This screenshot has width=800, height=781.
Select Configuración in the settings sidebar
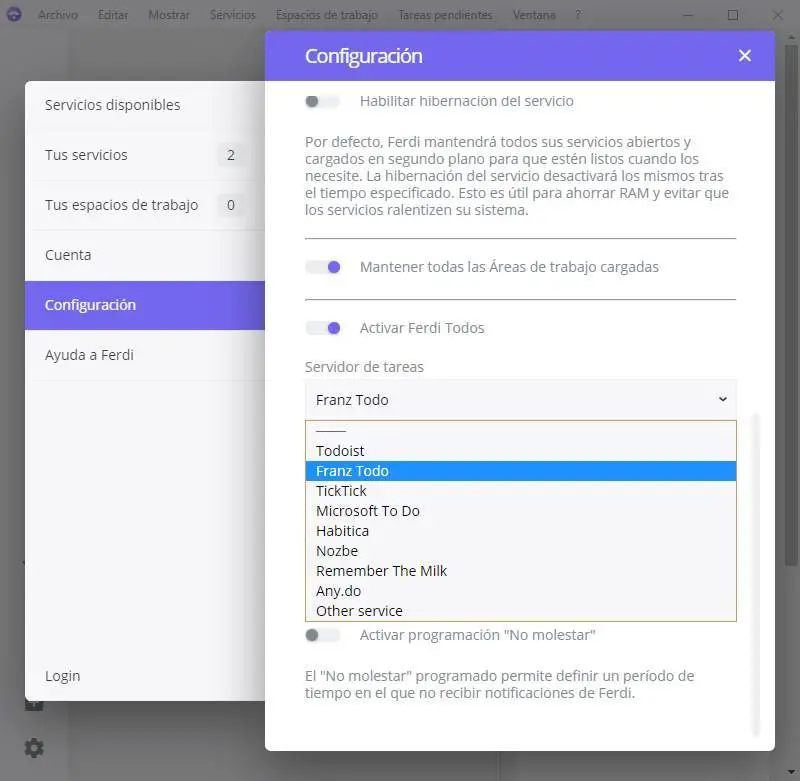pyautogui.click(x=145, y=305)
